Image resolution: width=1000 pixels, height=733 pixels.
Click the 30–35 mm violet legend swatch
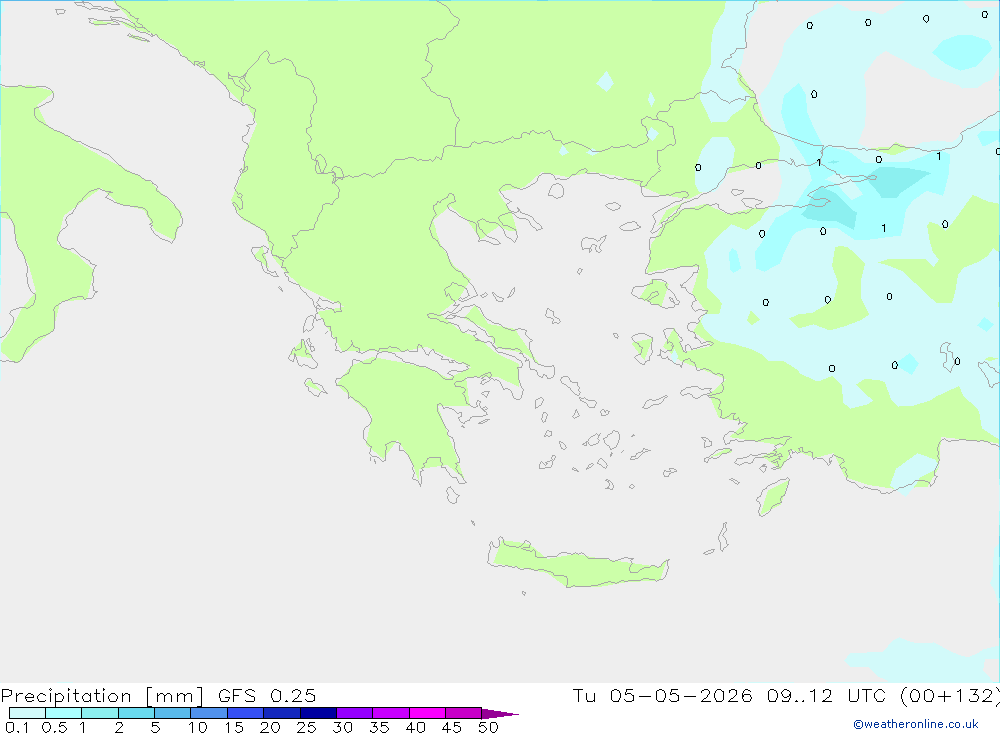point(355,713)
